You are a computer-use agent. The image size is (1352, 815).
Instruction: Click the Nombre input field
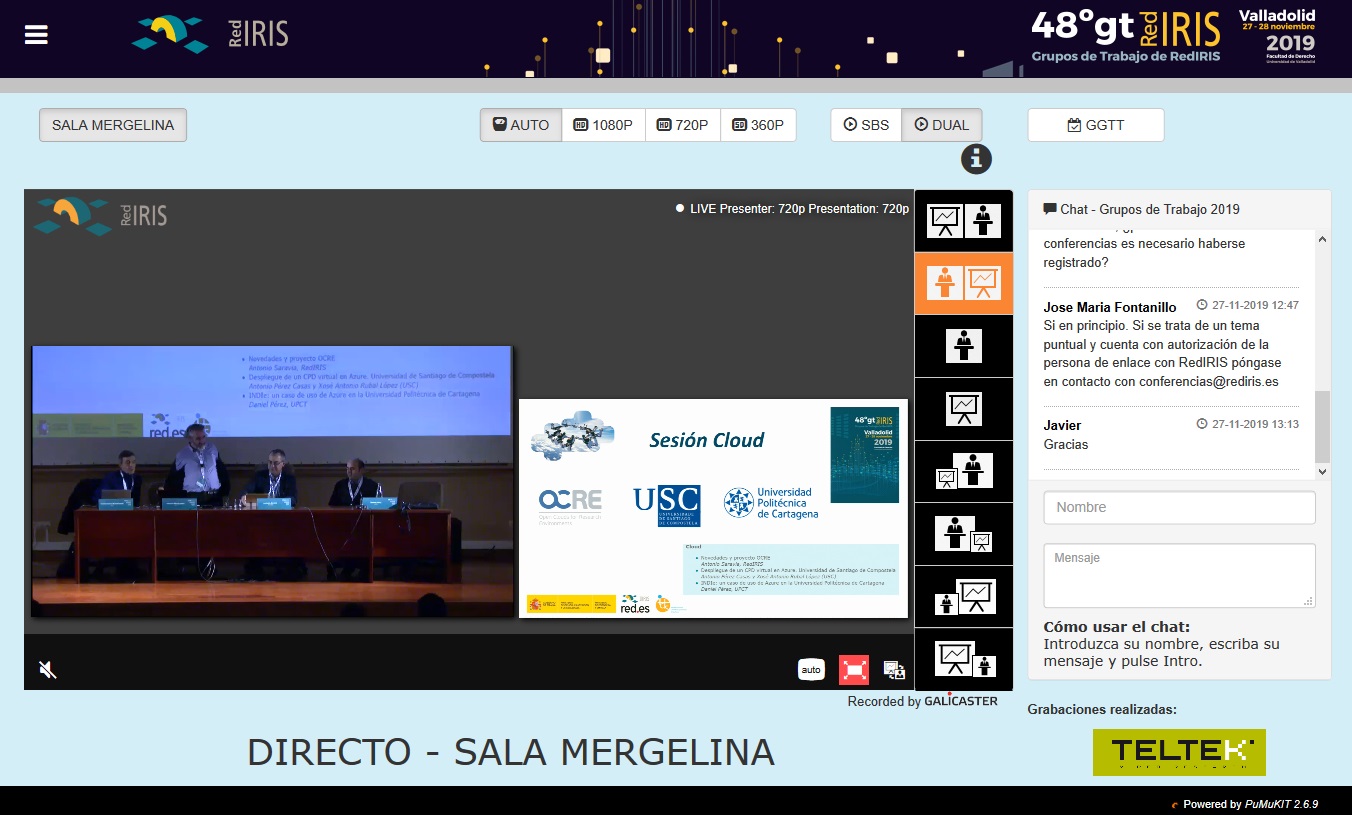[1179, 507]
